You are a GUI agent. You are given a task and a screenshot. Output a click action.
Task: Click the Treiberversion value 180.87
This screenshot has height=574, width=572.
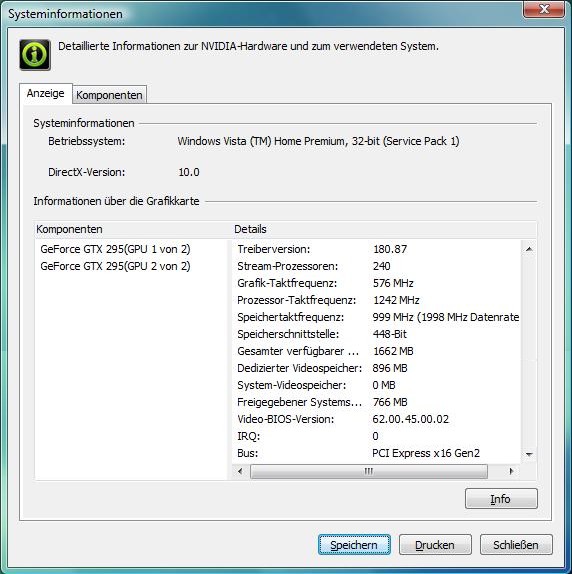pyautogui.click(x=390, y=249)
